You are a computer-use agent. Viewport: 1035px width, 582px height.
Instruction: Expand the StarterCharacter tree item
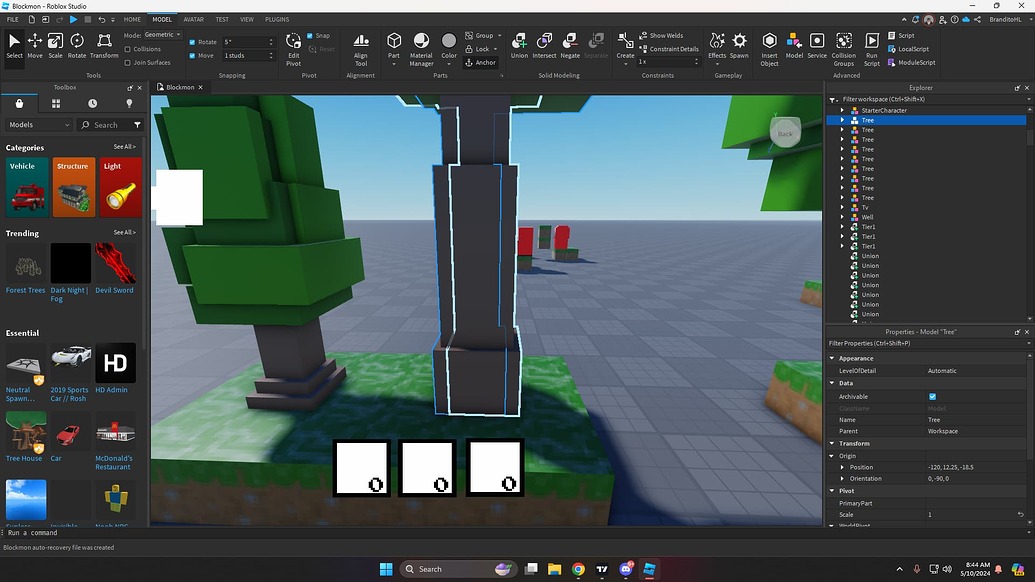pyautogui.click(x=842, y=110)
